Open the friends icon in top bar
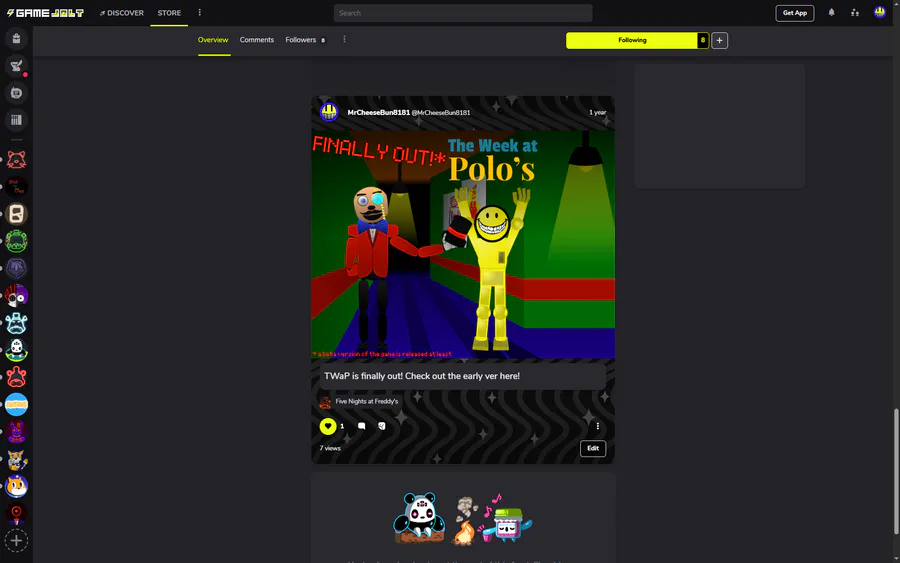The image size is (900, 563). click(855, 13)
